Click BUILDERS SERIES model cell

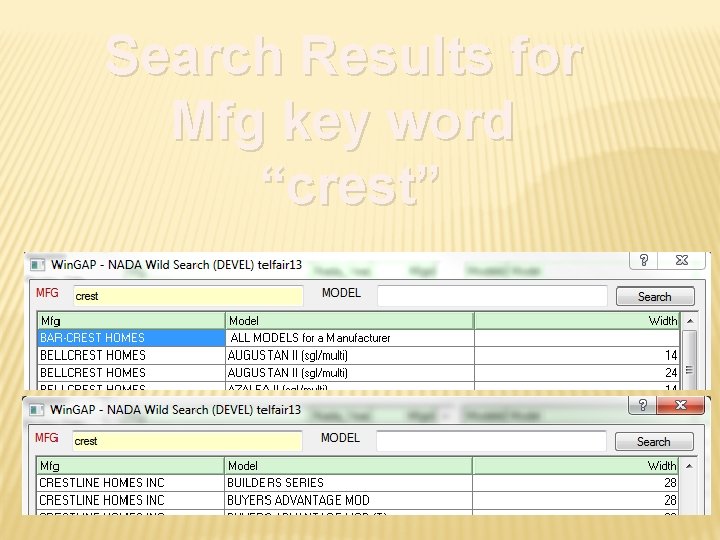pyautogui.click(x=349, y=483)
